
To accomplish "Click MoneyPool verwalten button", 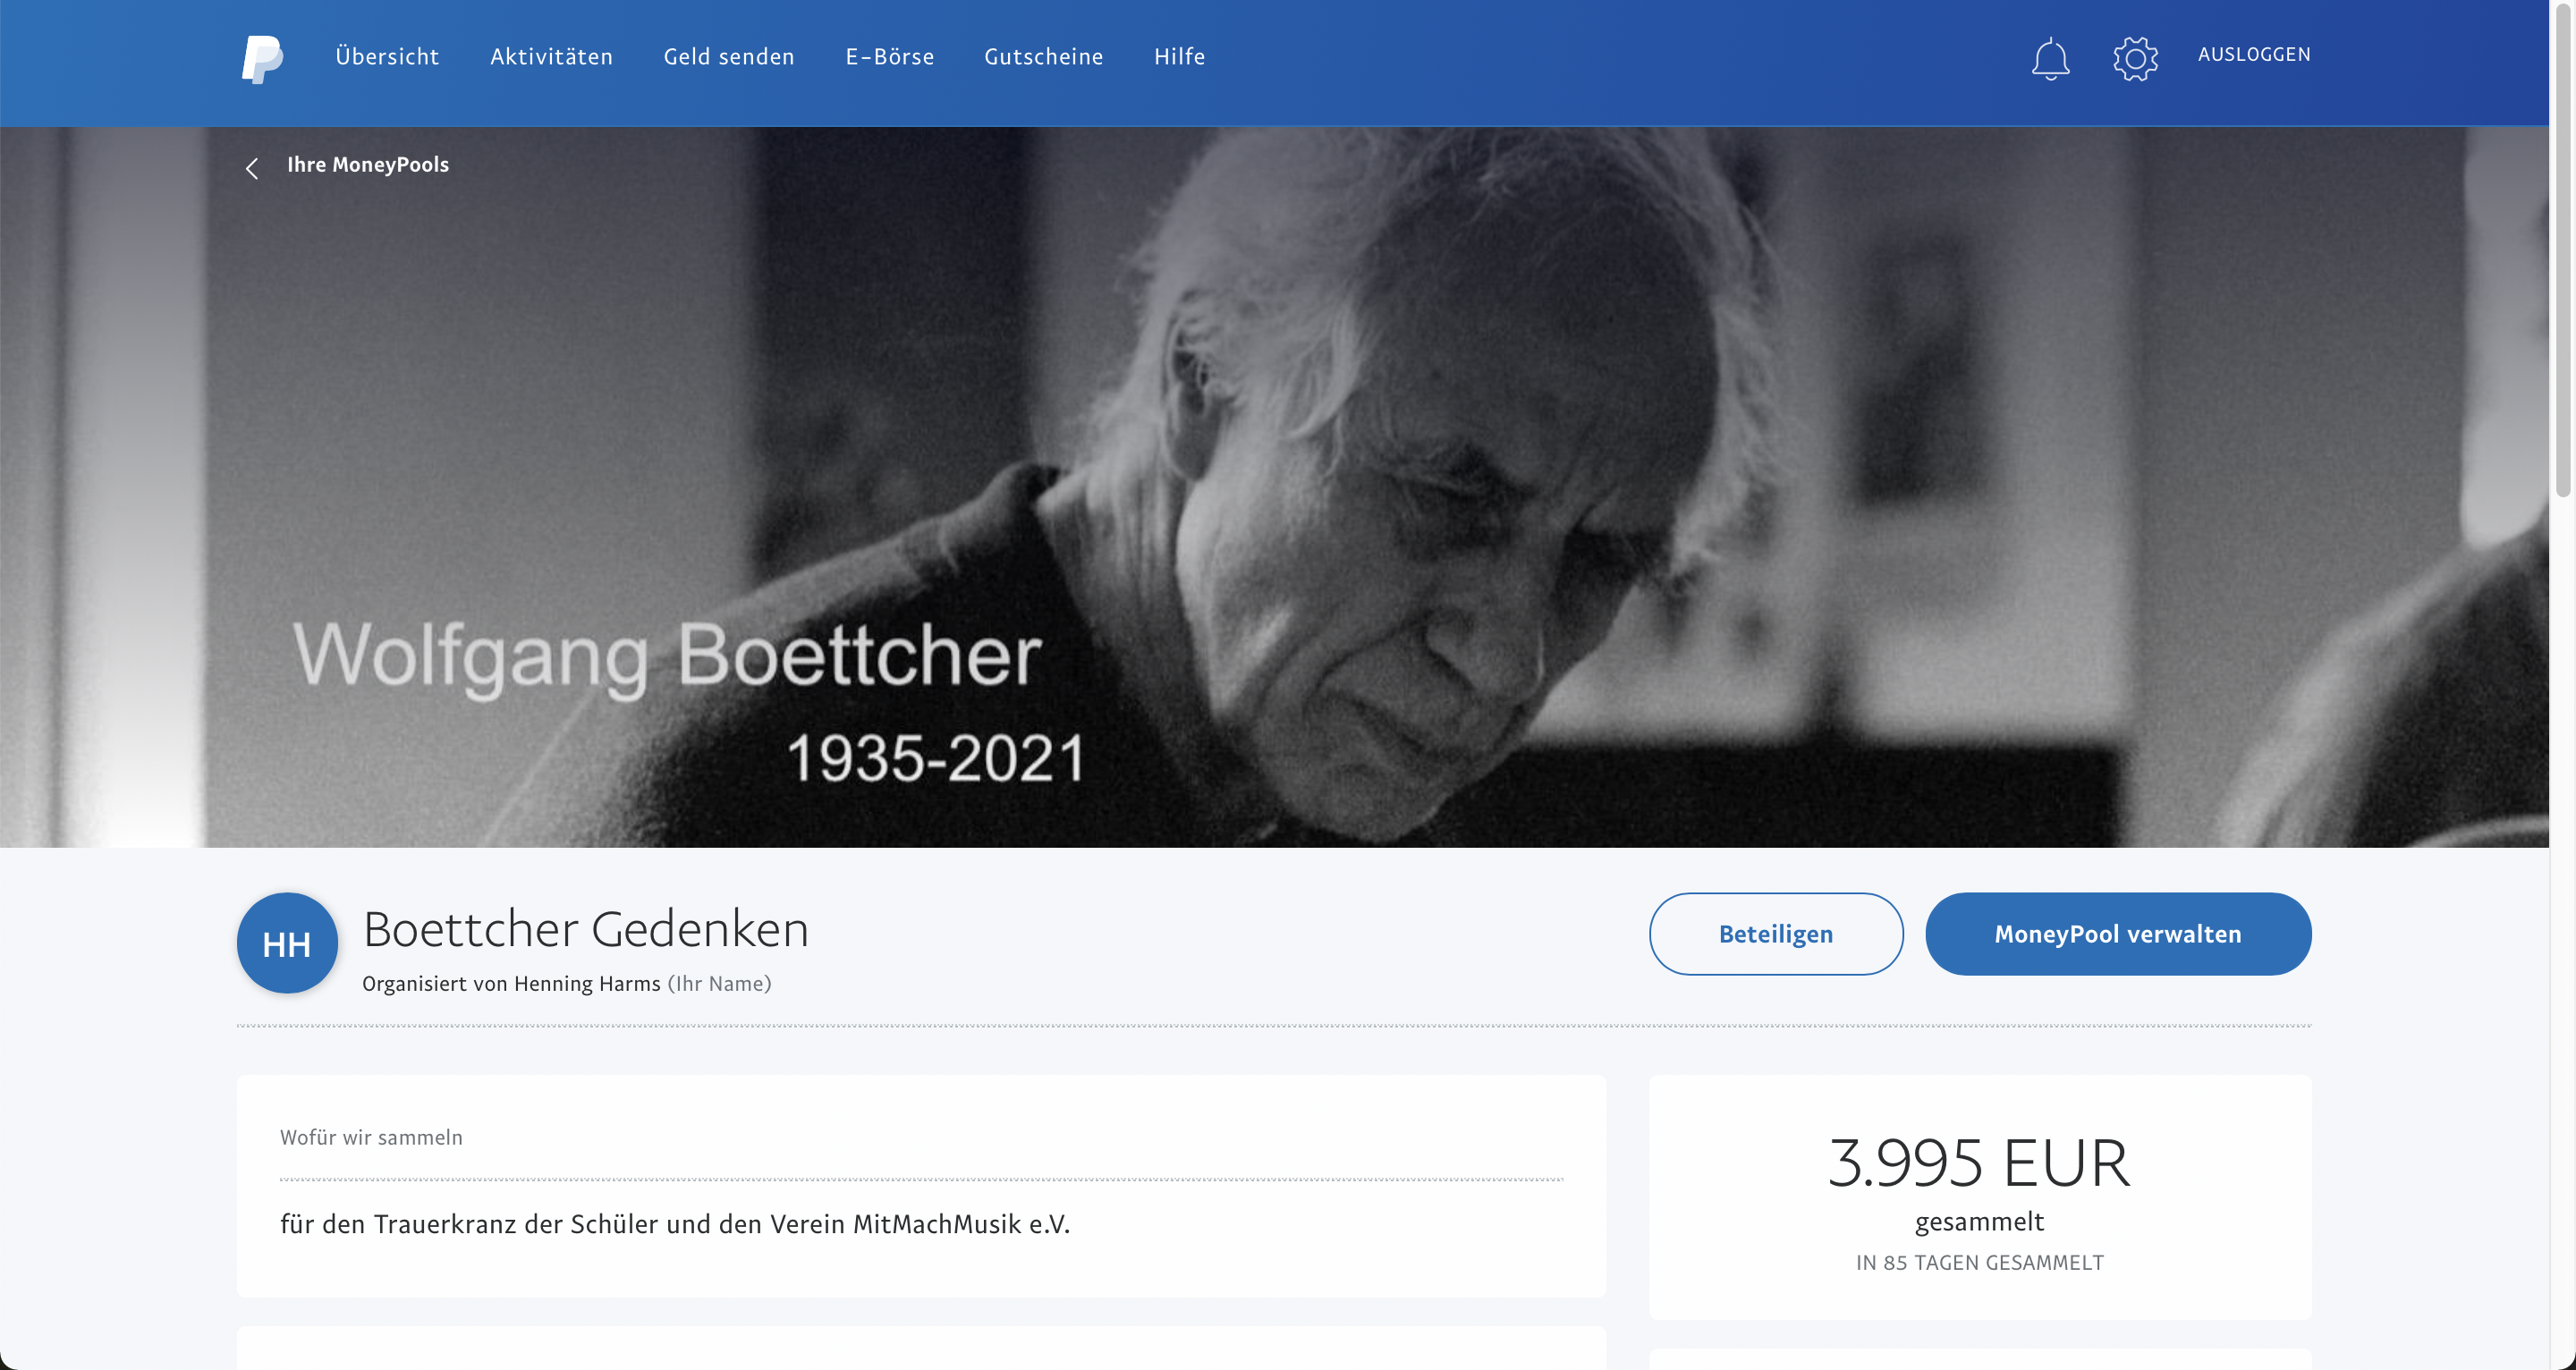I will (2118, 934).
